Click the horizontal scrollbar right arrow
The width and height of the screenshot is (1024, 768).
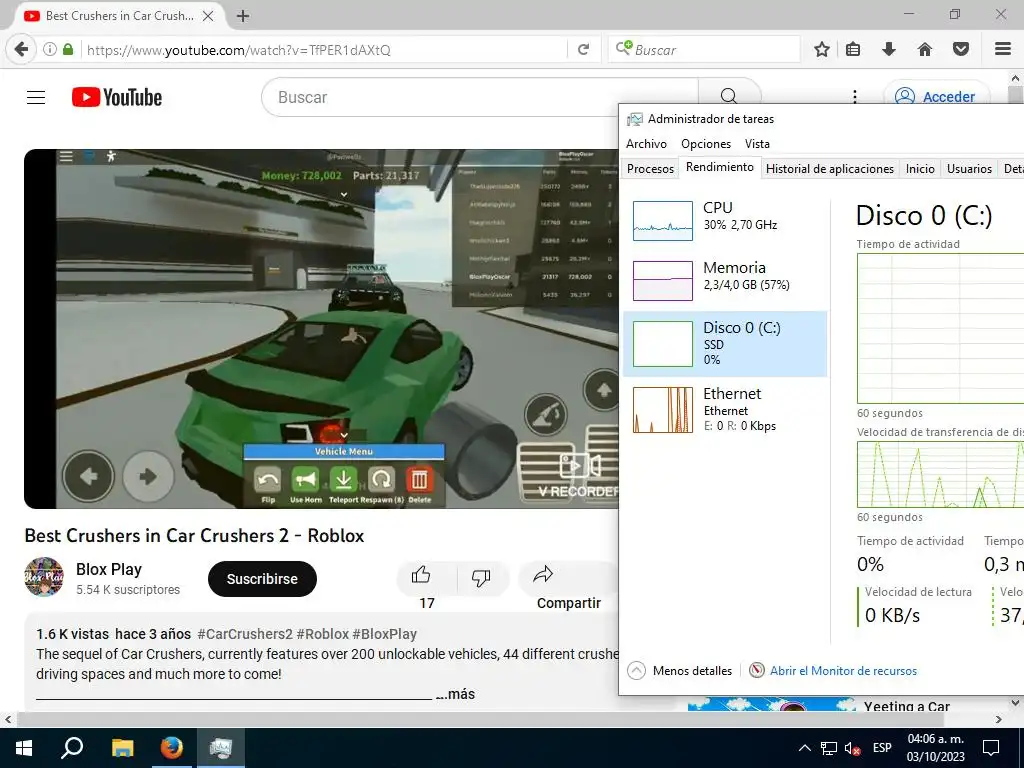pos(999,720)
